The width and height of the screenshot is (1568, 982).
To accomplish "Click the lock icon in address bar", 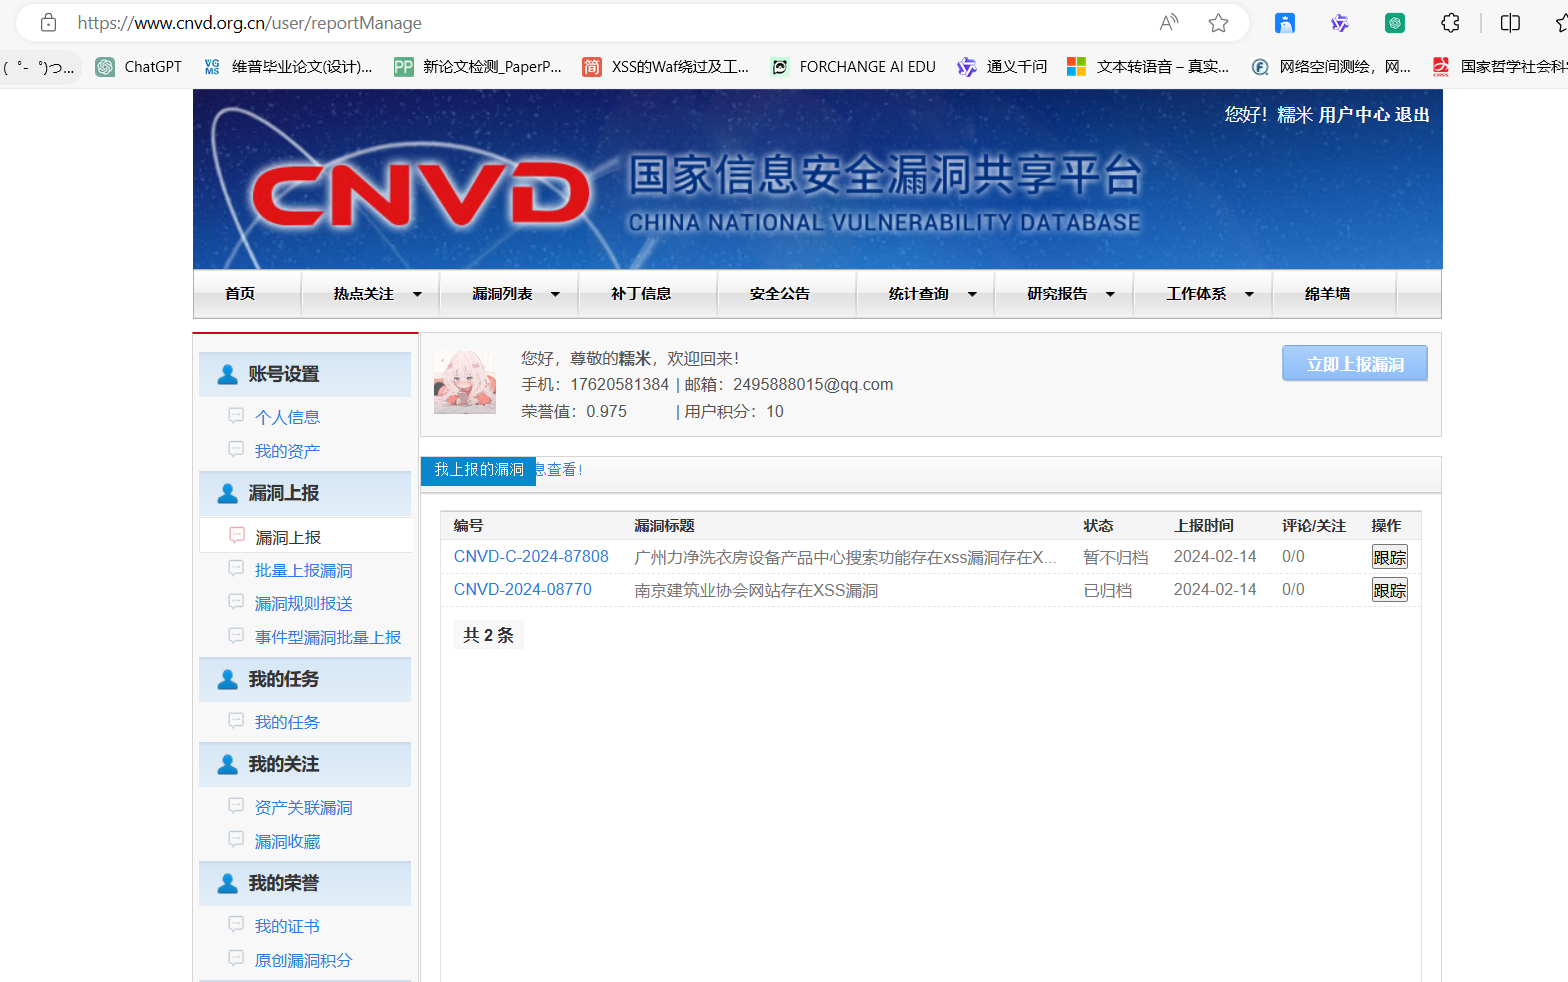I will coord(48,22).
